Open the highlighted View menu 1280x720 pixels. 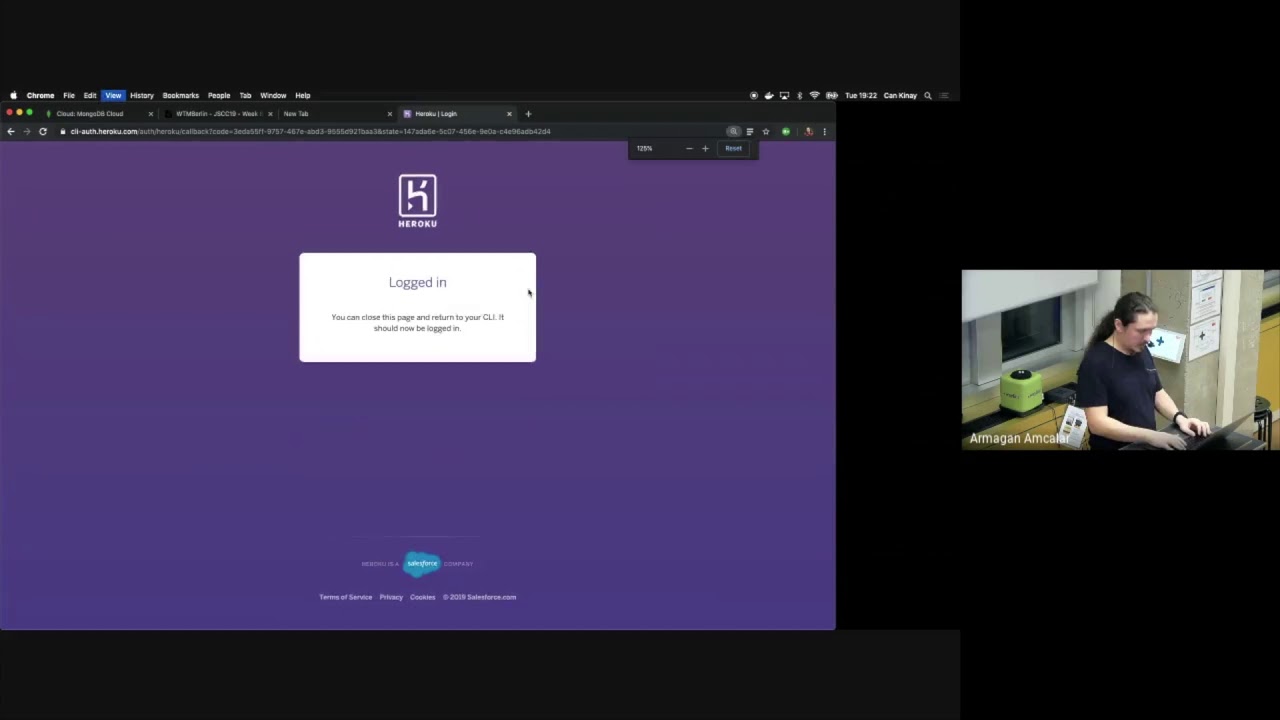point(113,95)
